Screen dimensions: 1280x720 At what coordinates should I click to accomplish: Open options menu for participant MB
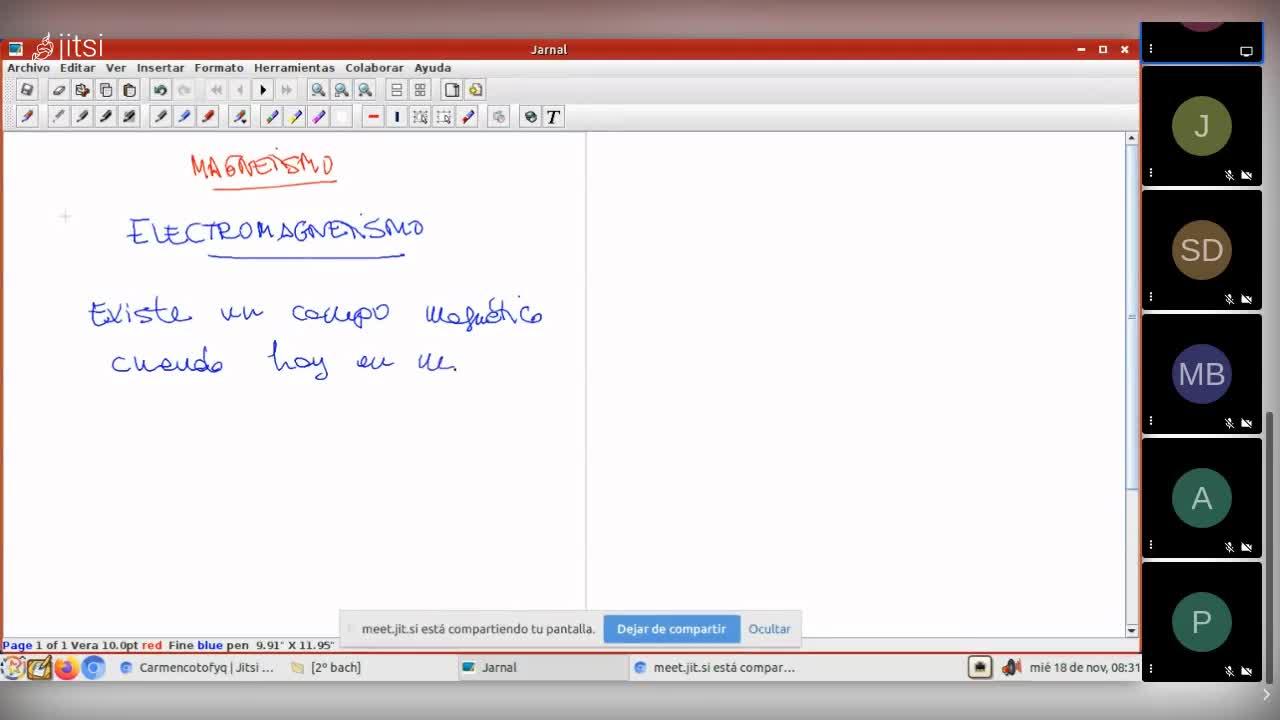[1151, 421]
